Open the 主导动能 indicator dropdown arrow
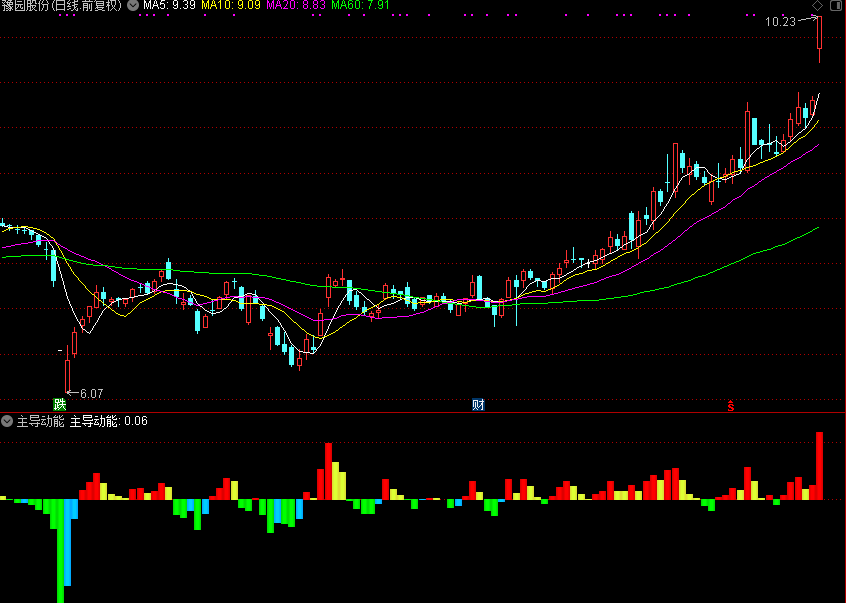This screenshot has width=846, height=603. pyautogui.click(x=7, y=421)
